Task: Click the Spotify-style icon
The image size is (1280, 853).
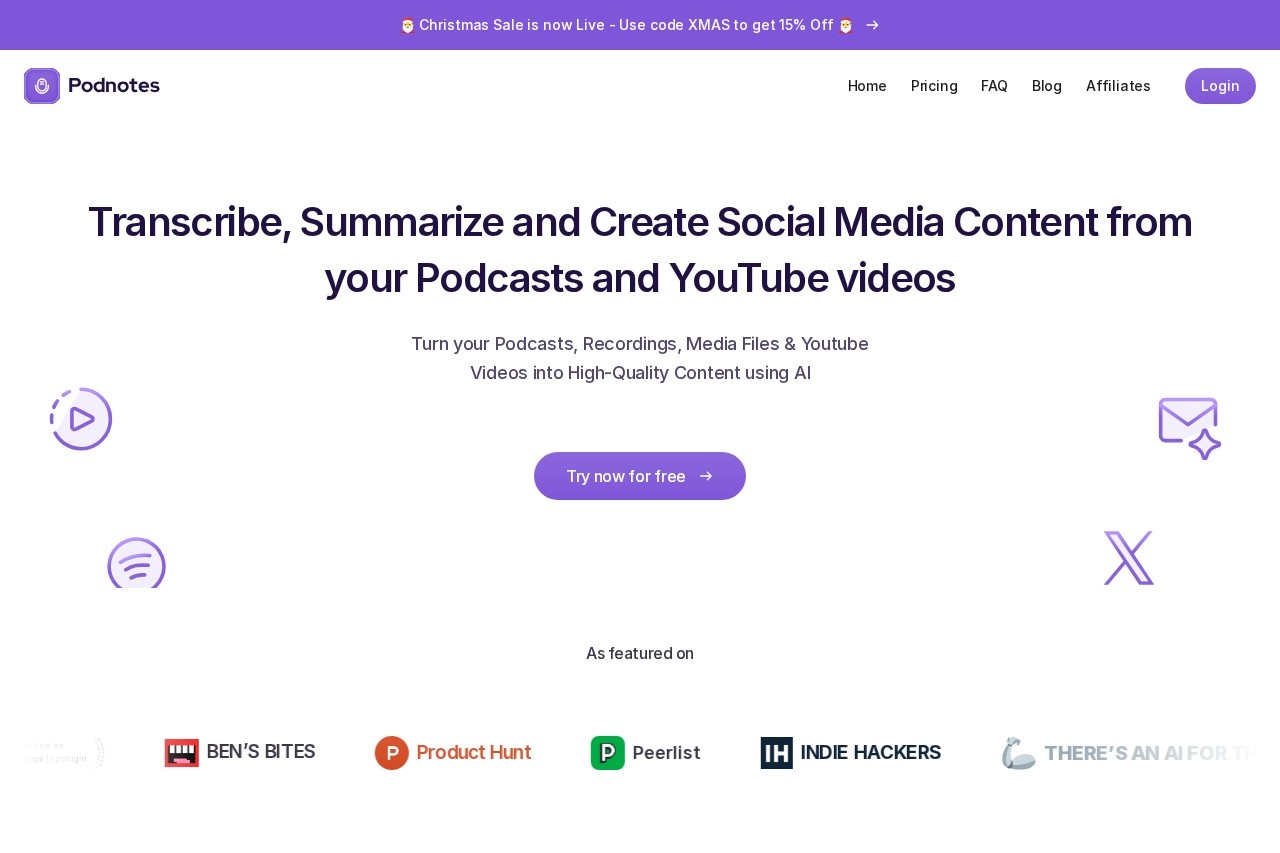Action: pyautogui.click(x=136, y=563)
